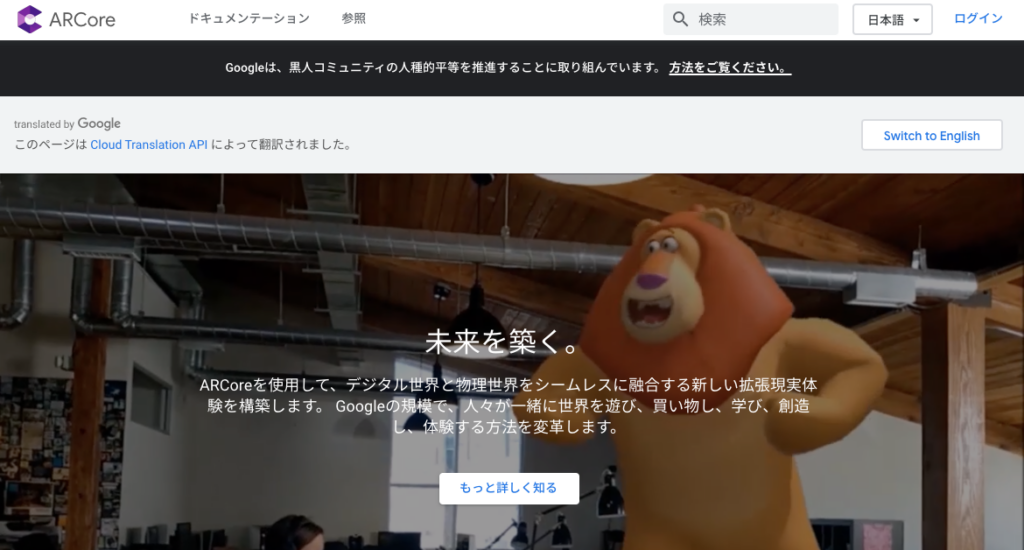Click the ログイン link
This screenshot has height=550, width=1024.
pos(978,19)
